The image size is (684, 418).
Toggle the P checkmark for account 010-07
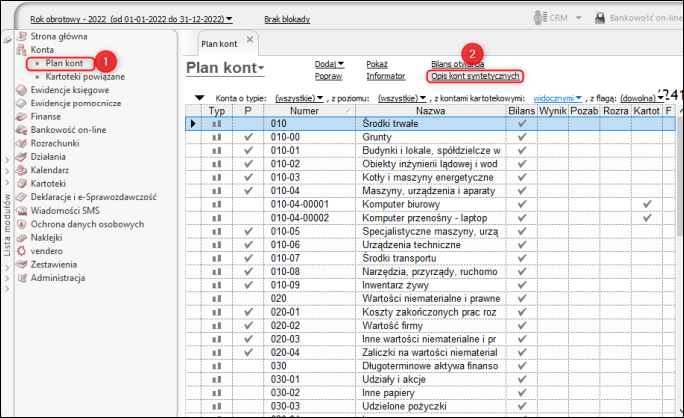[x=248, y=258]
